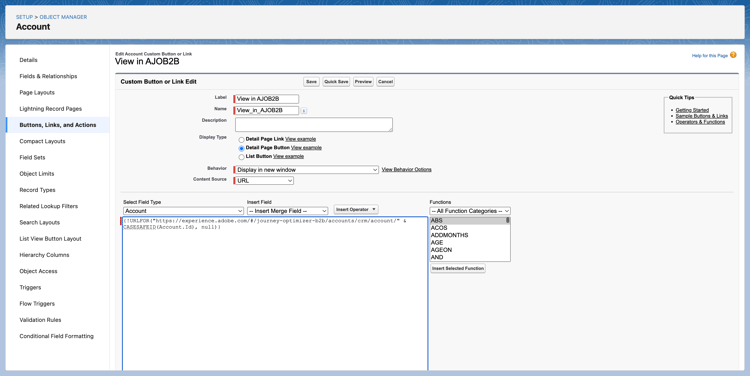Select AND in the functions list

click(x=468, y=257)
